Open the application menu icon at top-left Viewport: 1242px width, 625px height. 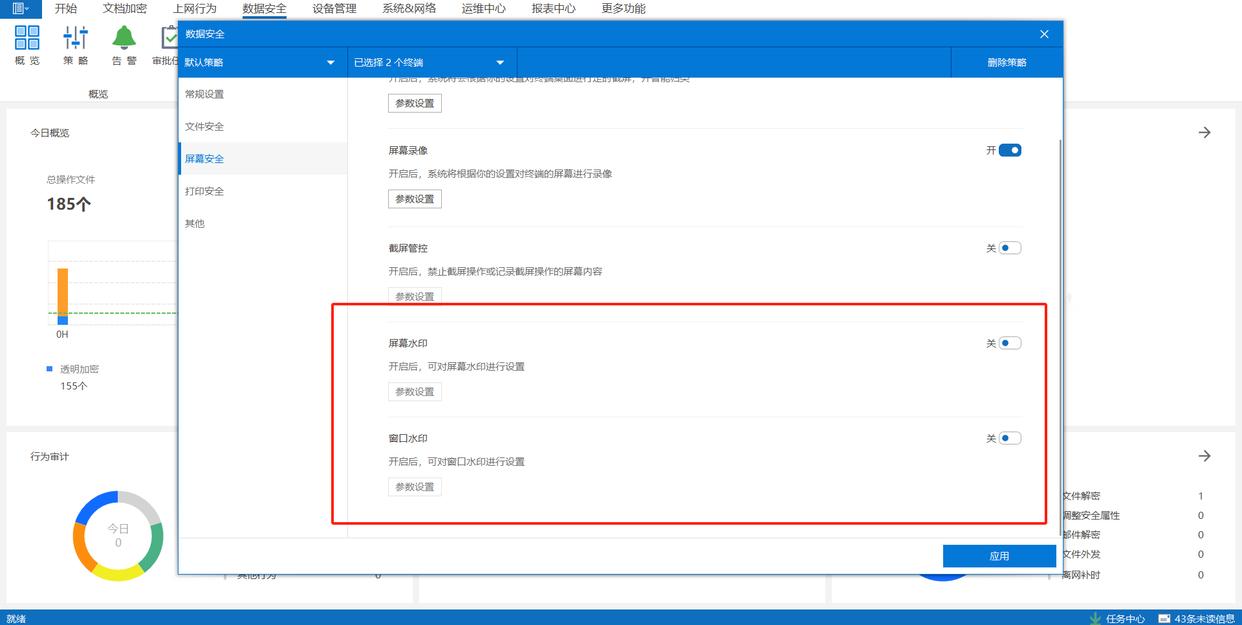(19, 8)
